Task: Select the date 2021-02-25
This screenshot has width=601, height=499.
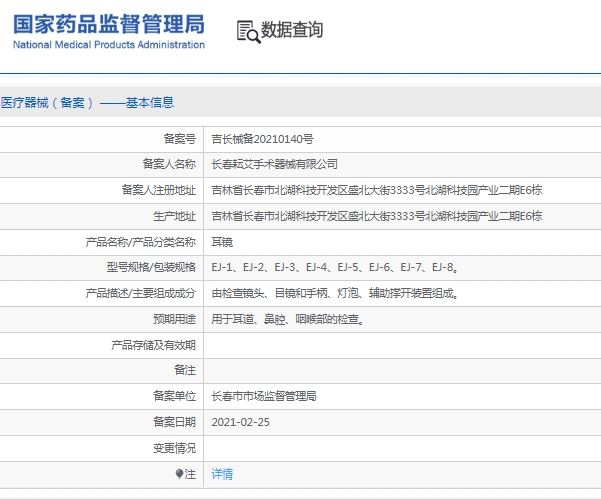Action: (240, 422)
